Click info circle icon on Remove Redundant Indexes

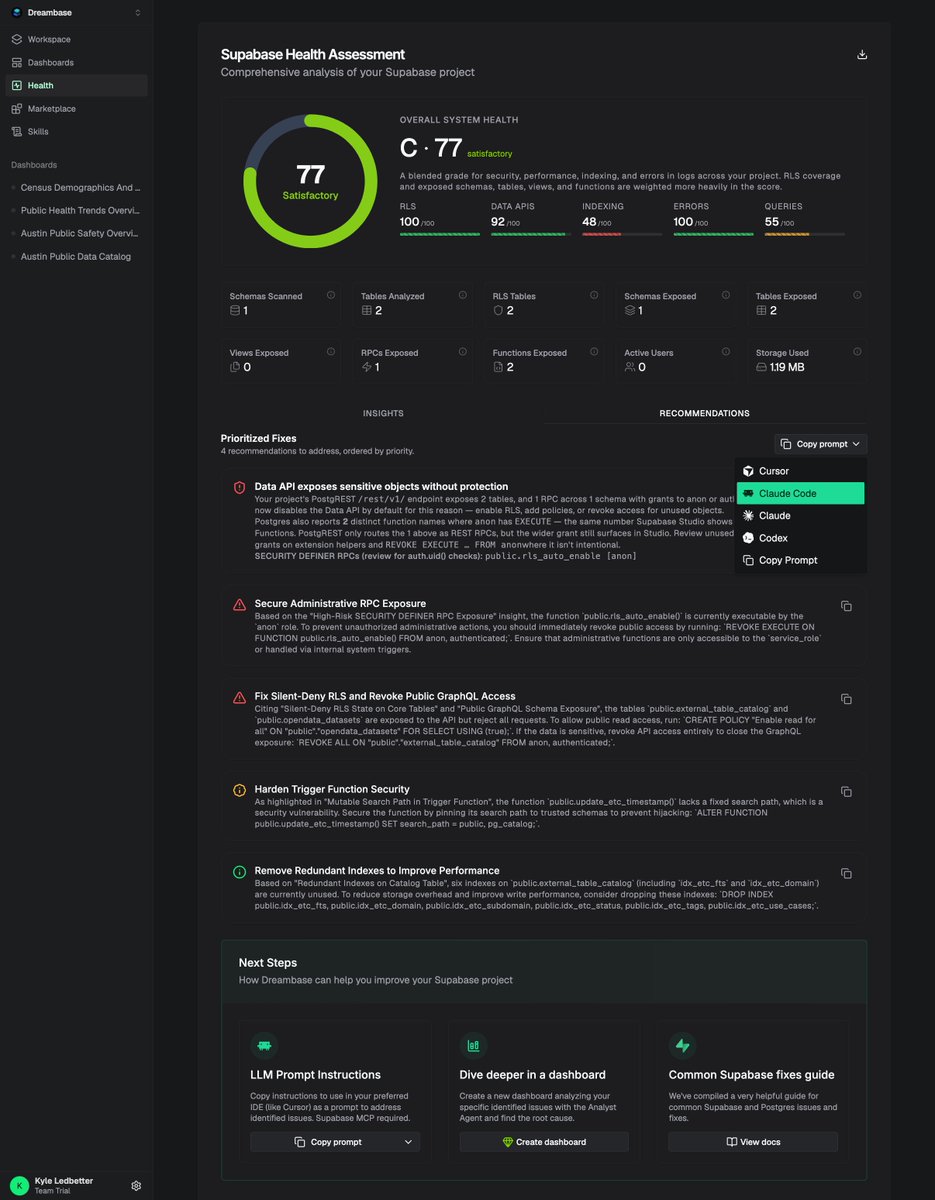[x=239, y=872]
